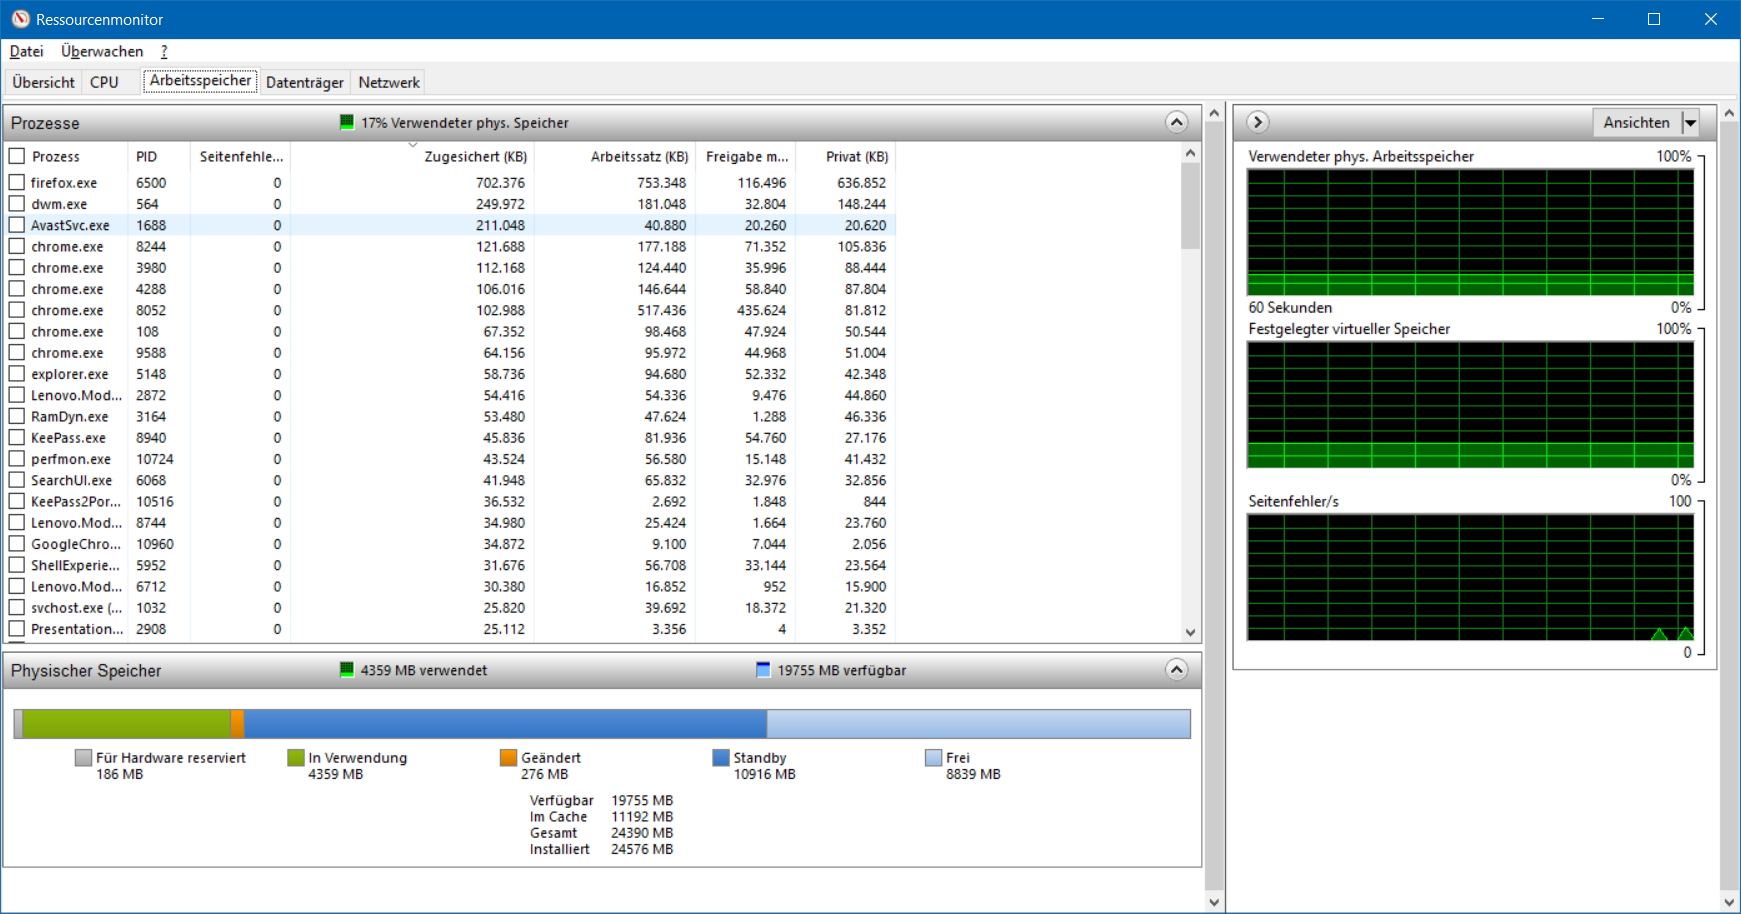Viewport: 1741px width, 914px height.
Task: Select the KeePass2Por... process row
Action: [x=448, y=501]
